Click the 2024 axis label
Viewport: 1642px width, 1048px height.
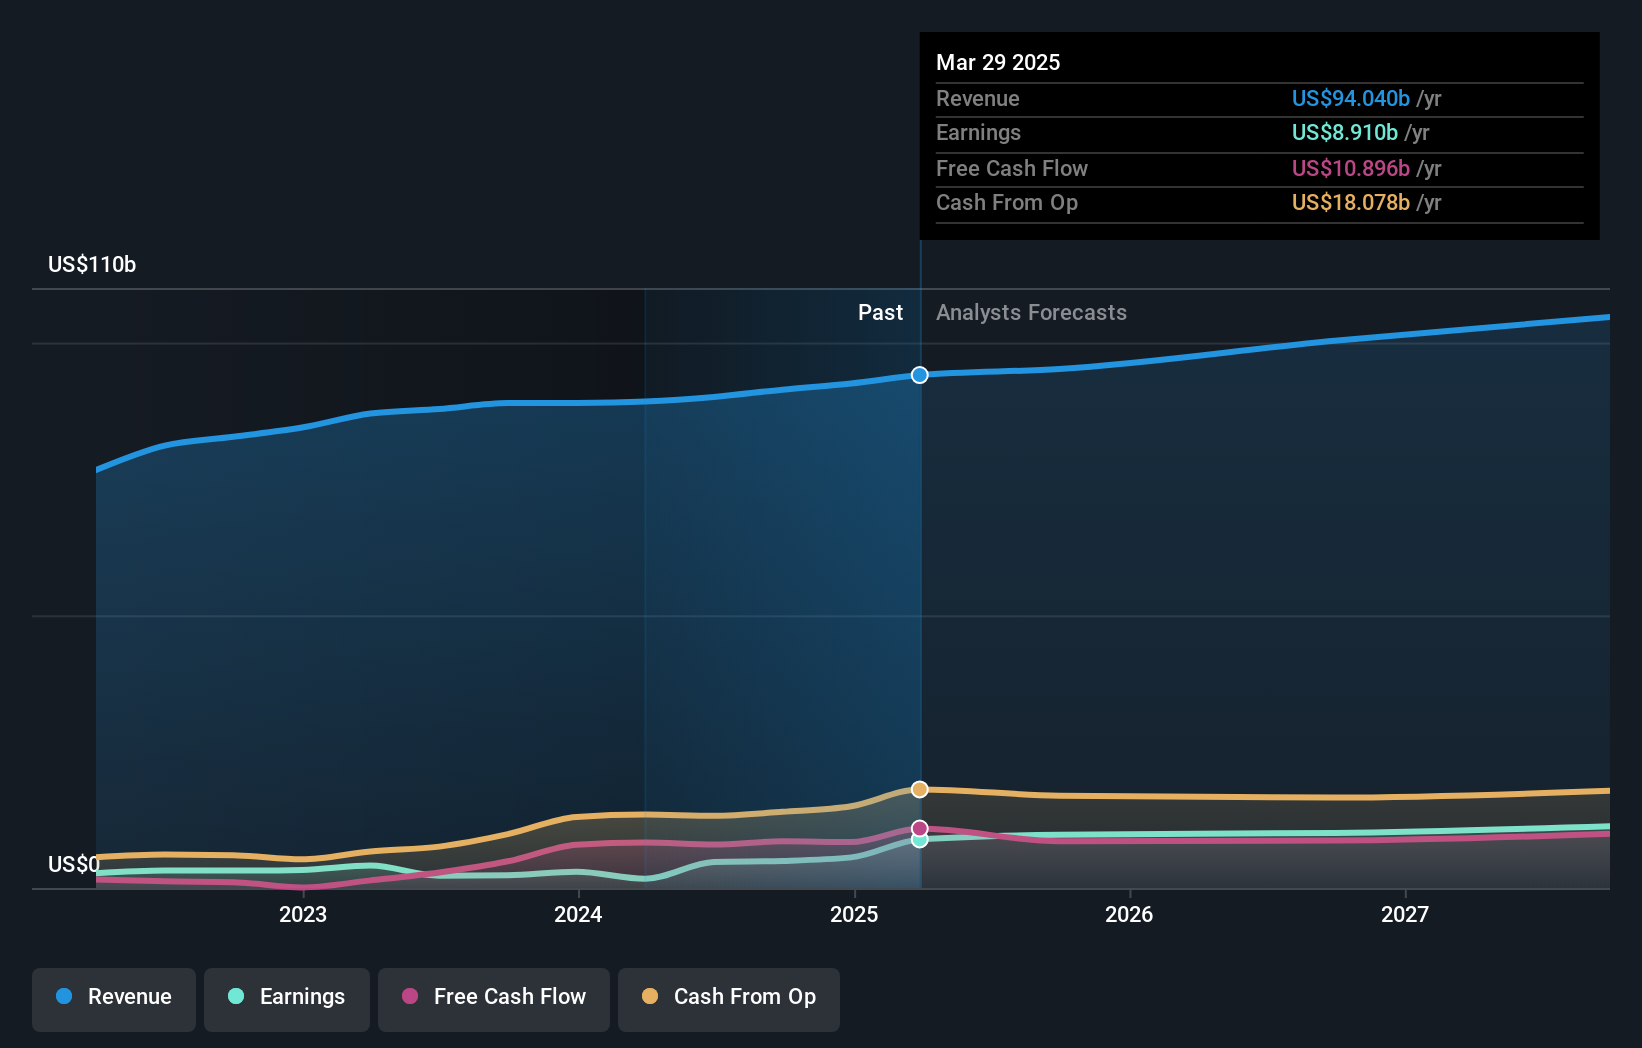coord(578,914)
